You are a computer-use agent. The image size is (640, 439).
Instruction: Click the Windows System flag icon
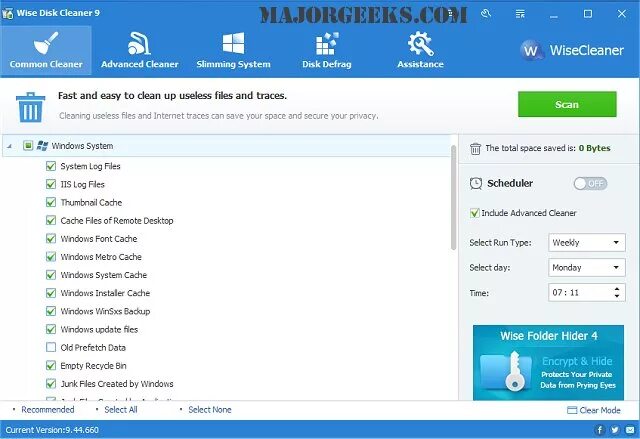42,146
